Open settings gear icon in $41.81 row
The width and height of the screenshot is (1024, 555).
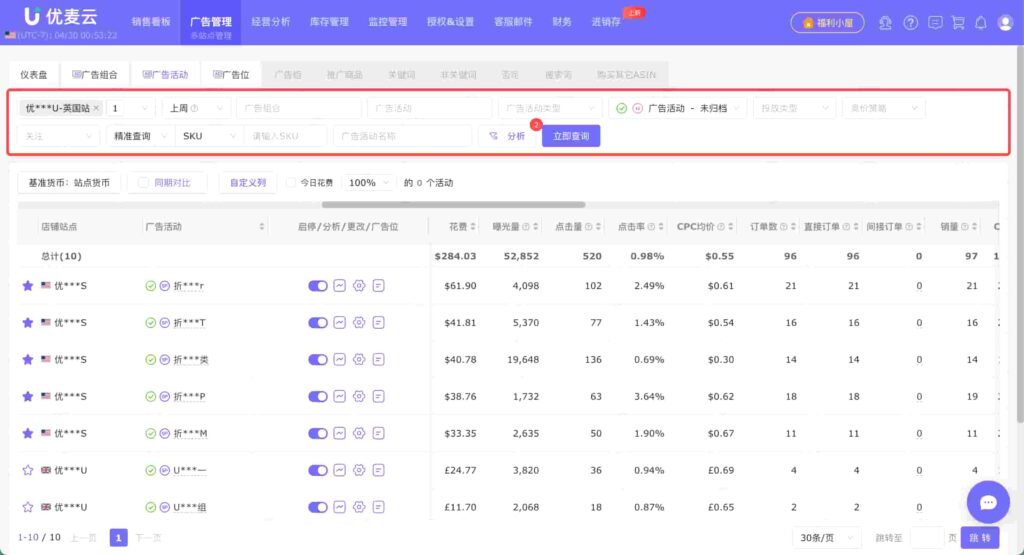coord(359,323)
